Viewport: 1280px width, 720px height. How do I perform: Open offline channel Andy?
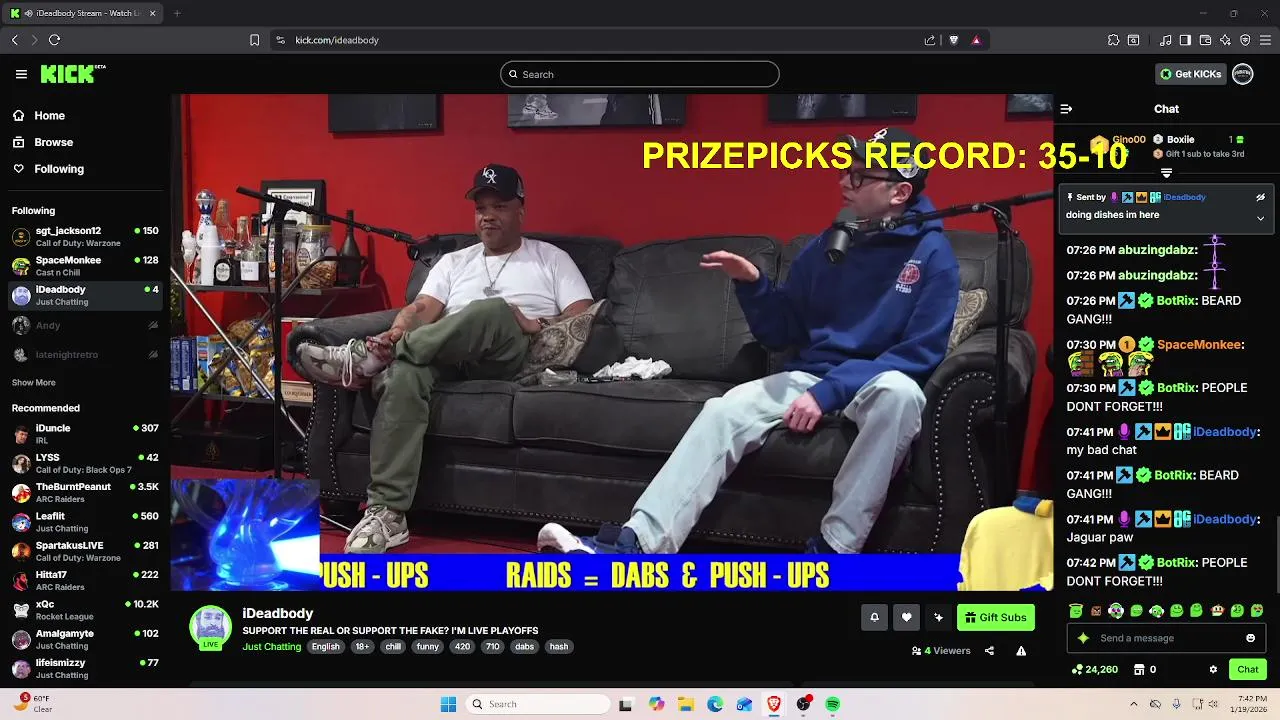click(85, 325)
